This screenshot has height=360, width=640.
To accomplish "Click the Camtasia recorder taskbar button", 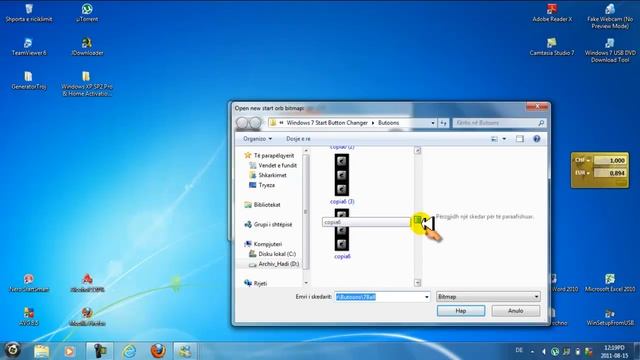I will pos(99,351).
